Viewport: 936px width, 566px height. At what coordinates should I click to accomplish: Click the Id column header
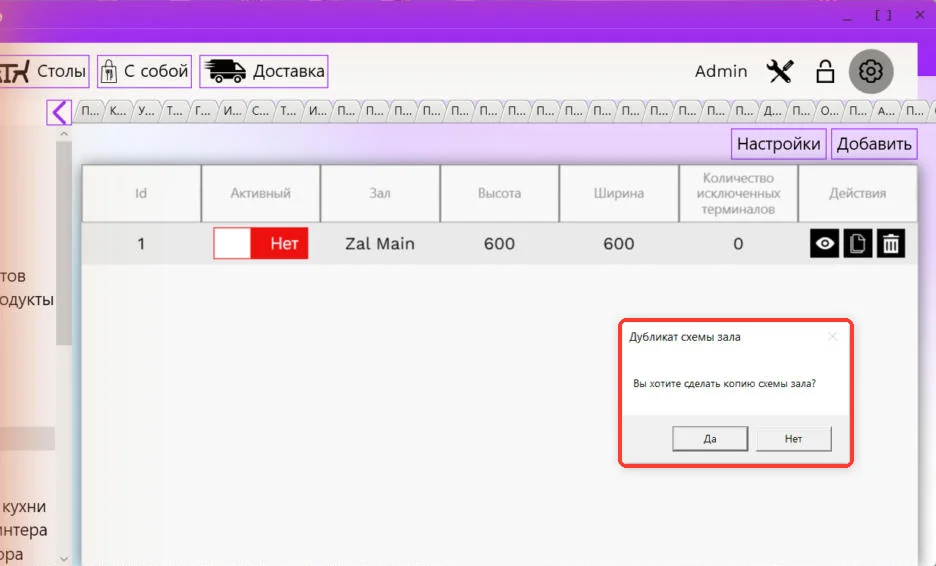141,193
